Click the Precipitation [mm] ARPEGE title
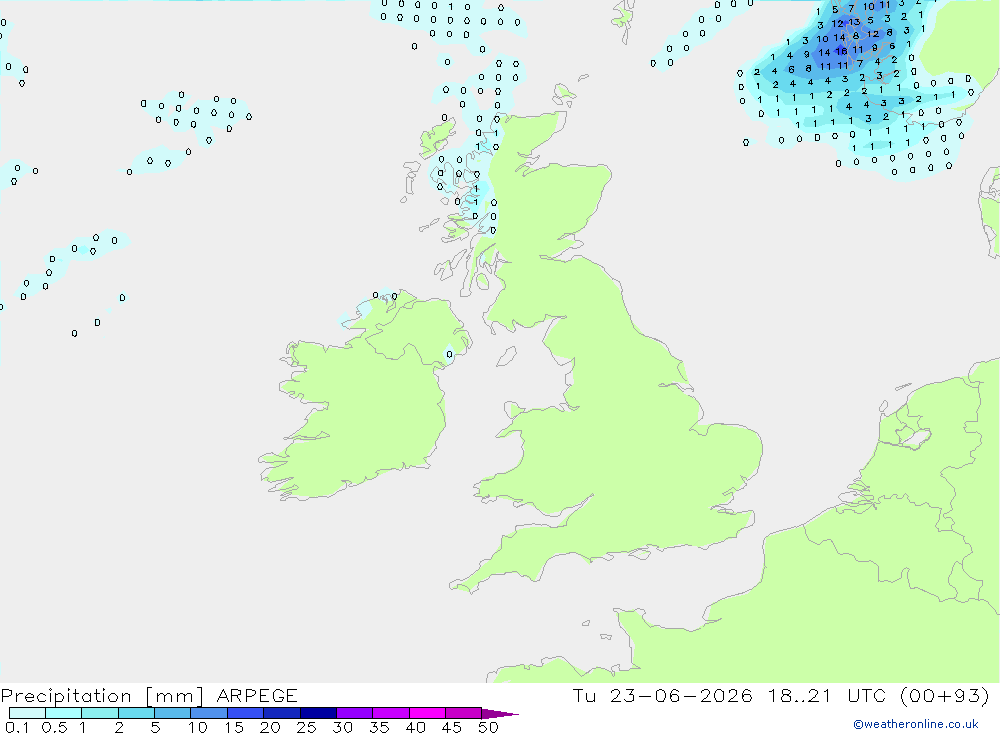This screenshot has width=1000, height=733. coord(149,695)
